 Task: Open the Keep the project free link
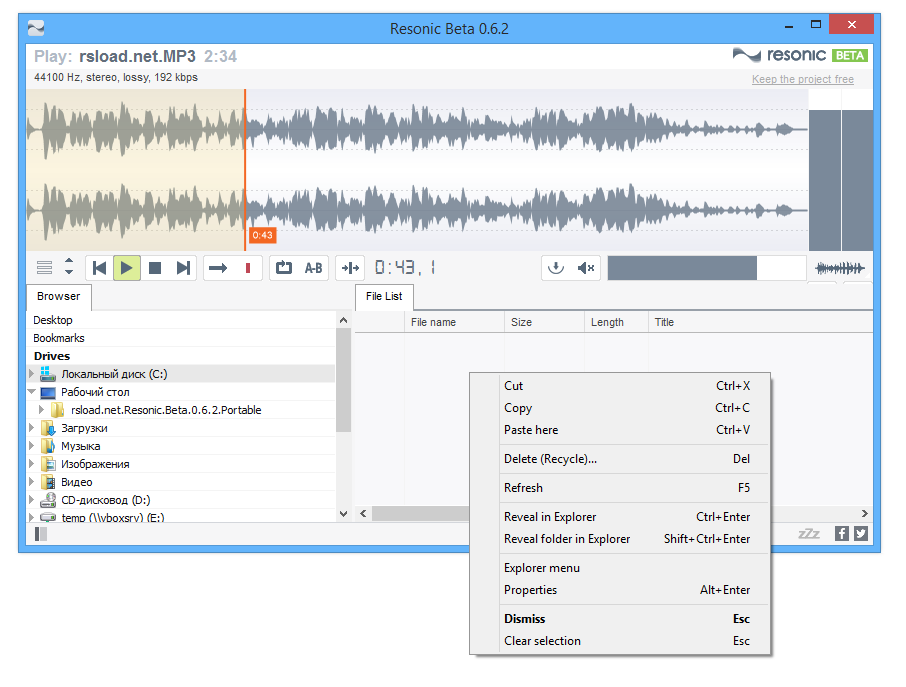click(803, 79)
